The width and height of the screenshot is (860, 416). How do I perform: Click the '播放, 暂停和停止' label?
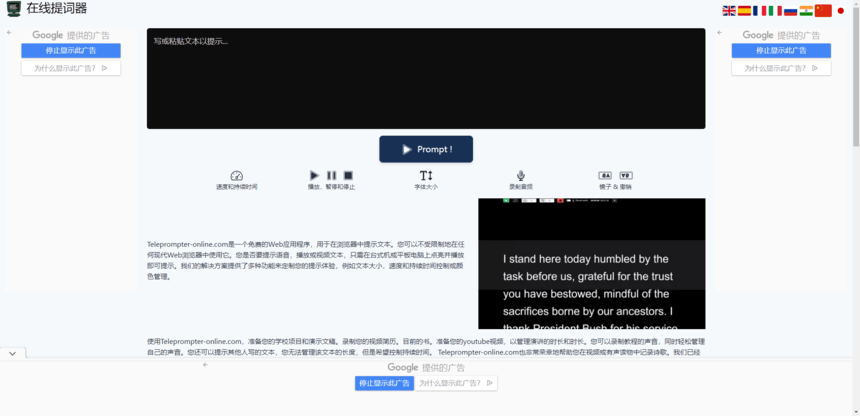tap(331, 187)
